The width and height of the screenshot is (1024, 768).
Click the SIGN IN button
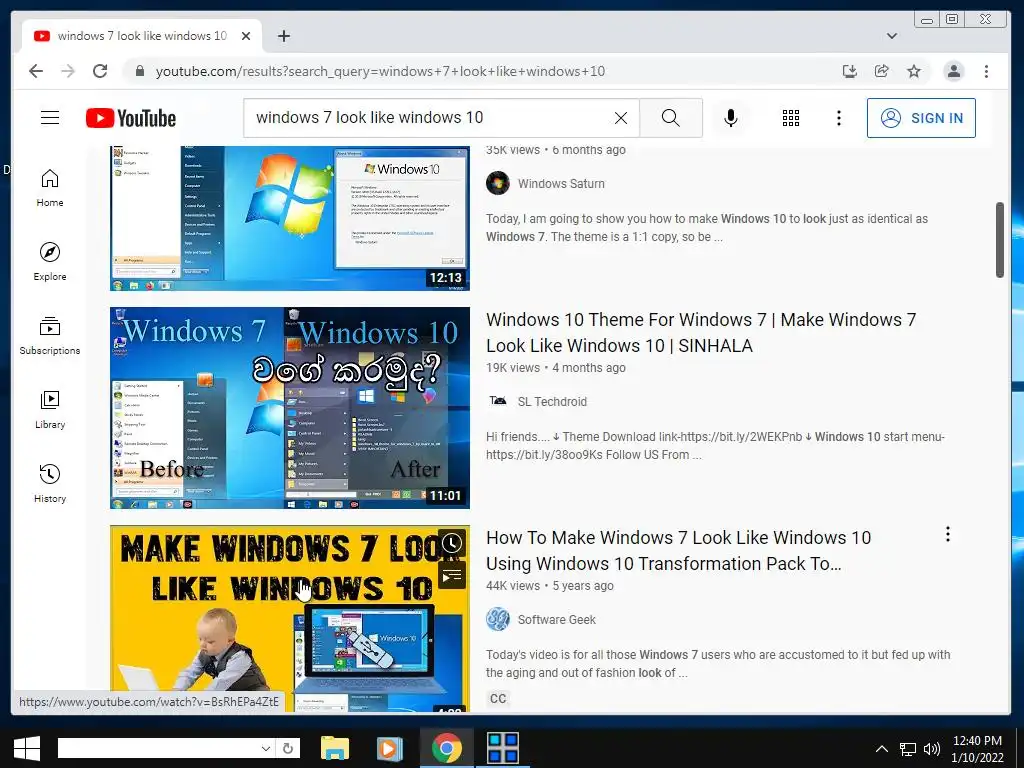click(x=921, y=118)
